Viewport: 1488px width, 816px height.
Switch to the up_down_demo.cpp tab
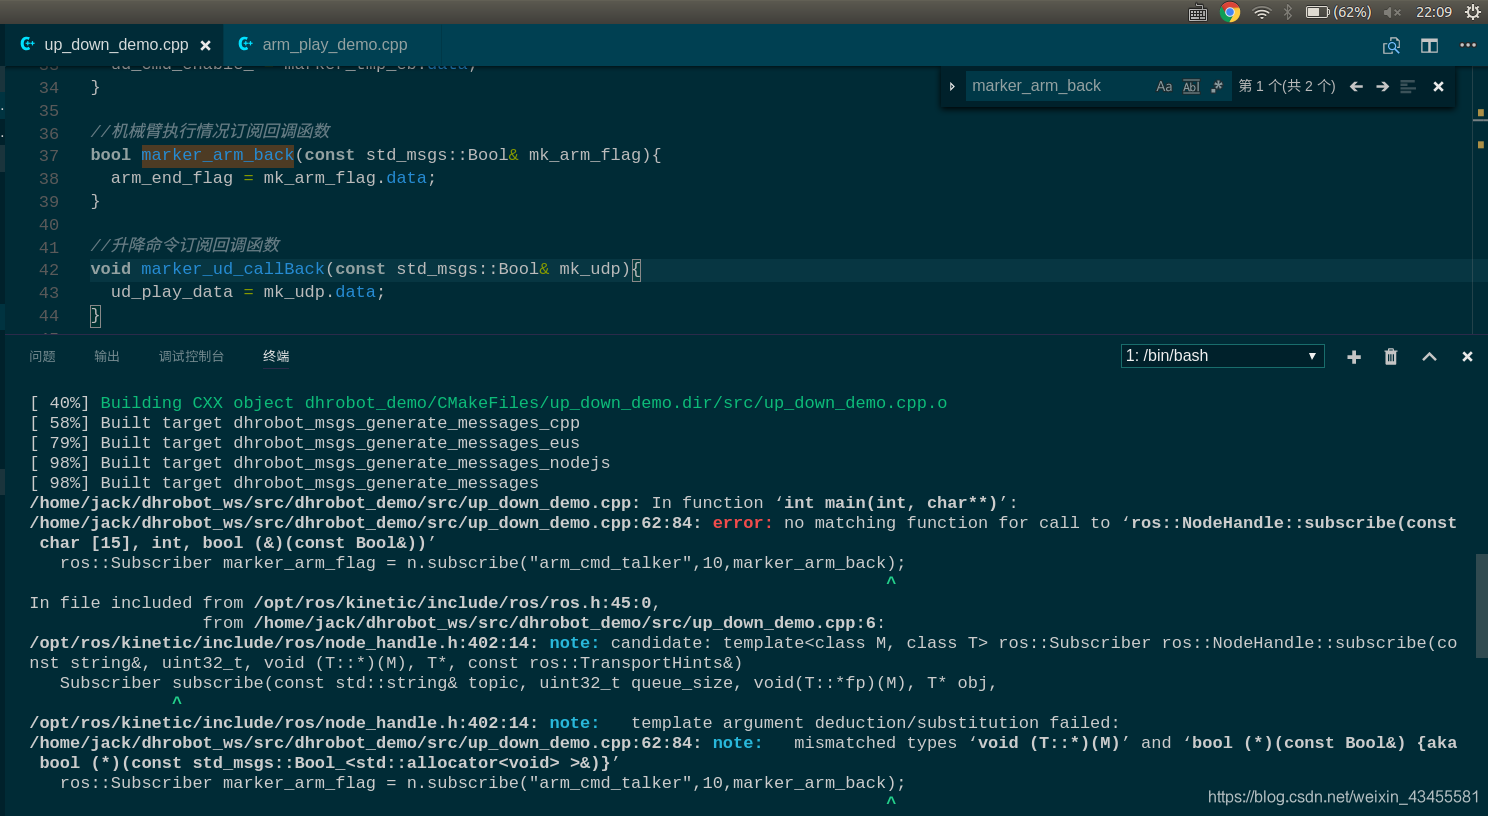[x=116, y=45]
